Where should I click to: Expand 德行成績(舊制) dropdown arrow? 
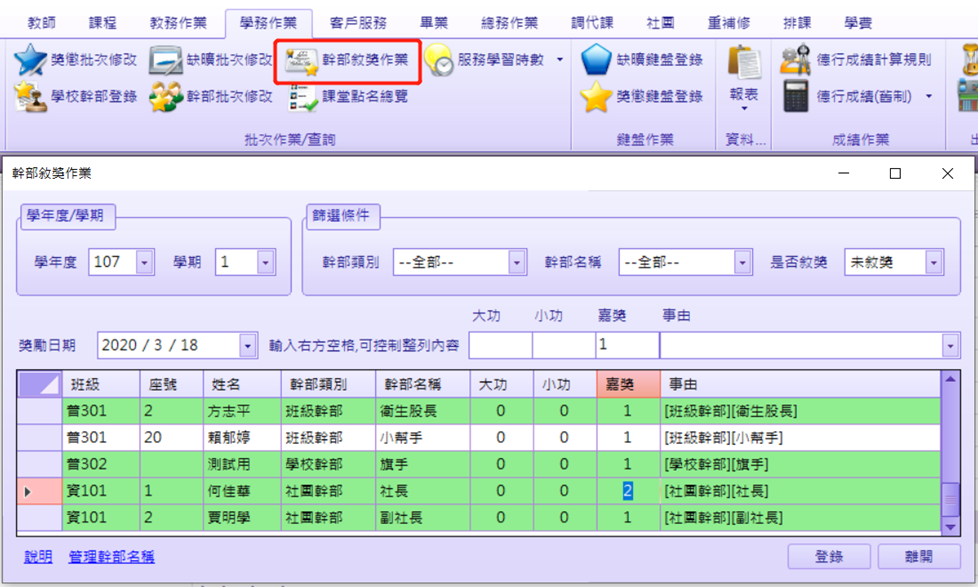[x=929, y=97]
